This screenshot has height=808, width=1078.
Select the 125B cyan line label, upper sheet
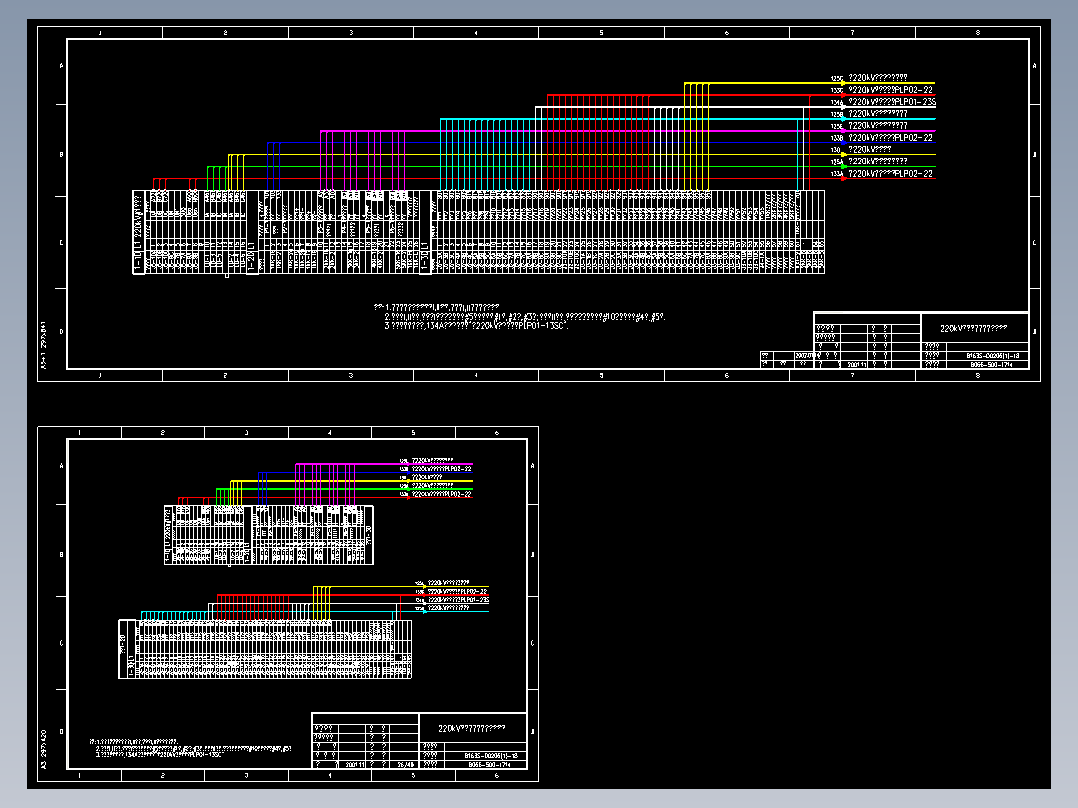[x=877, y=113]
